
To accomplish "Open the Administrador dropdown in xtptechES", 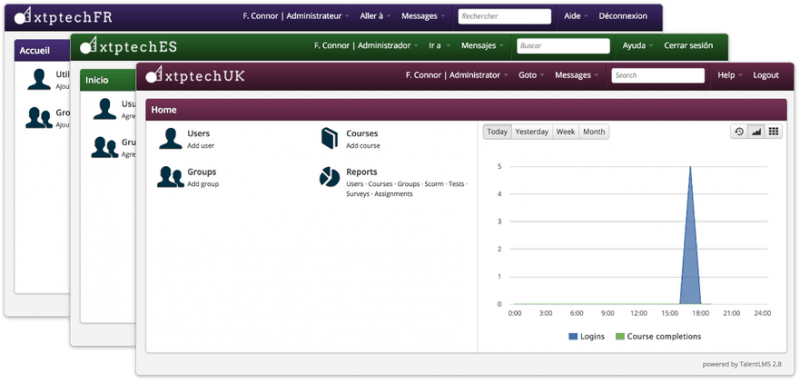I will (366, 45).
